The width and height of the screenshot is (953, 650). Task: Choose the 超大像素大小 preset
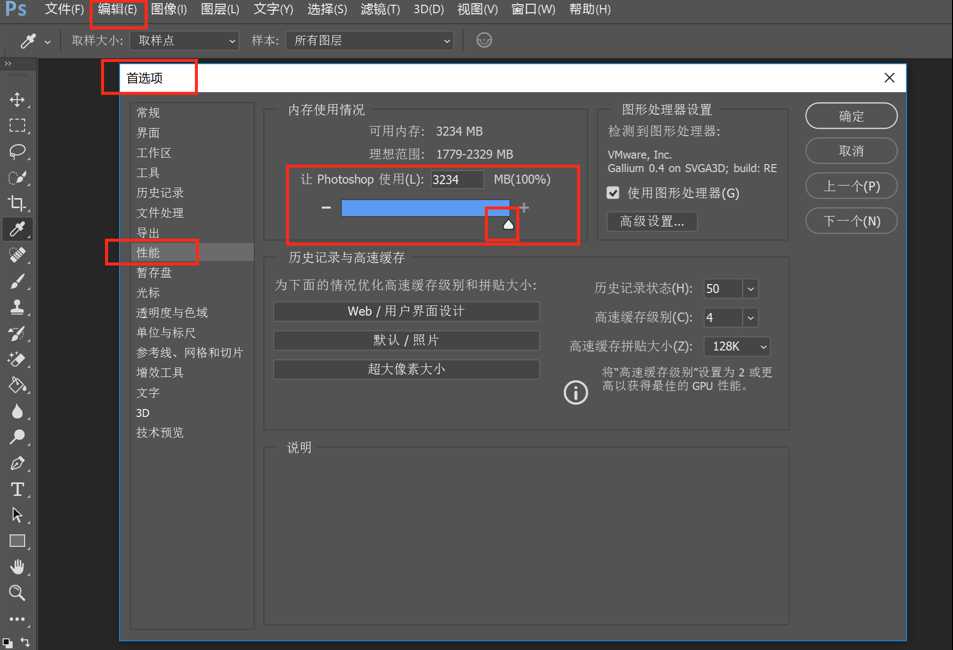pos(406,369)
